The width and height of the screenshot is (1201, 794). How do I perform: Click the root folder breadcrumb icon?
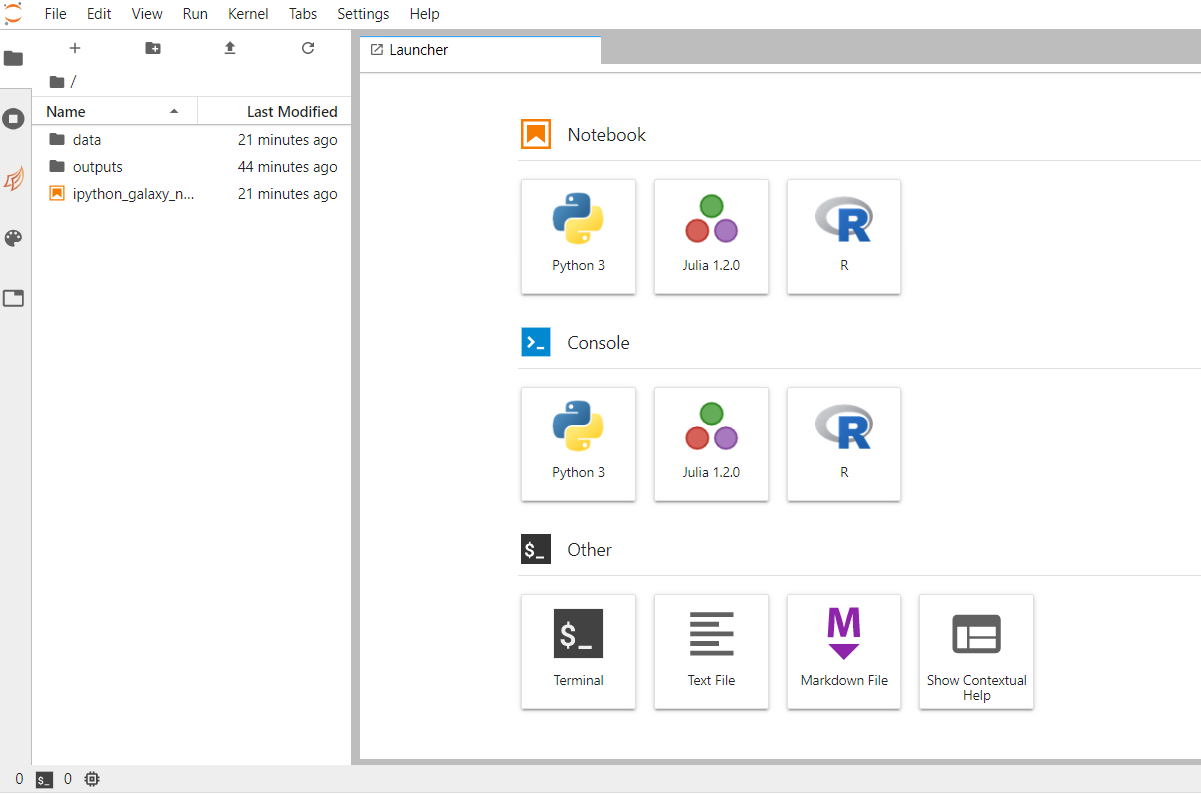click(57, 82)
